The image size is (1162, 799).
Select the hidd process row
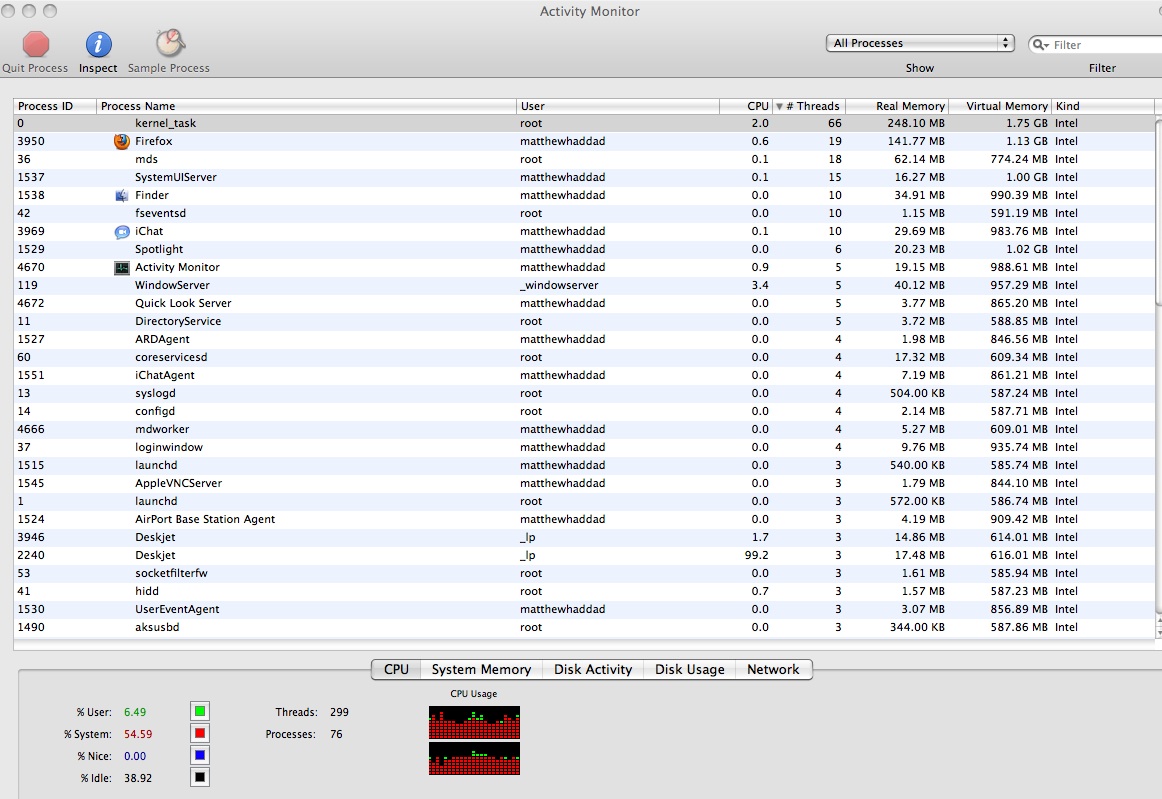(584, 591)
